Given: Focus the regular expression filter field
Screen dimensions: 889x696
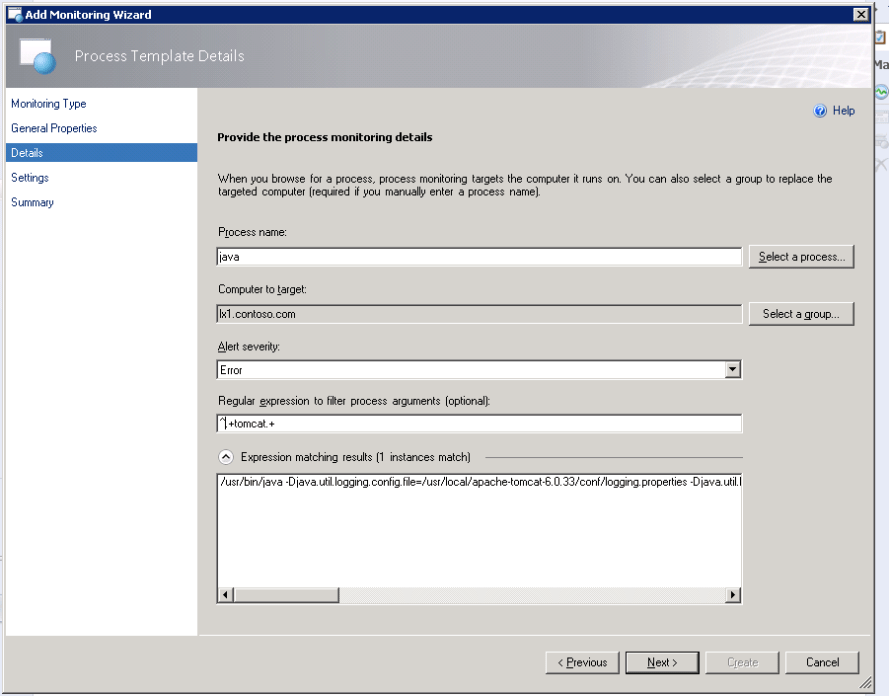Looking at the screenshot, I should (x=480, y=424).
